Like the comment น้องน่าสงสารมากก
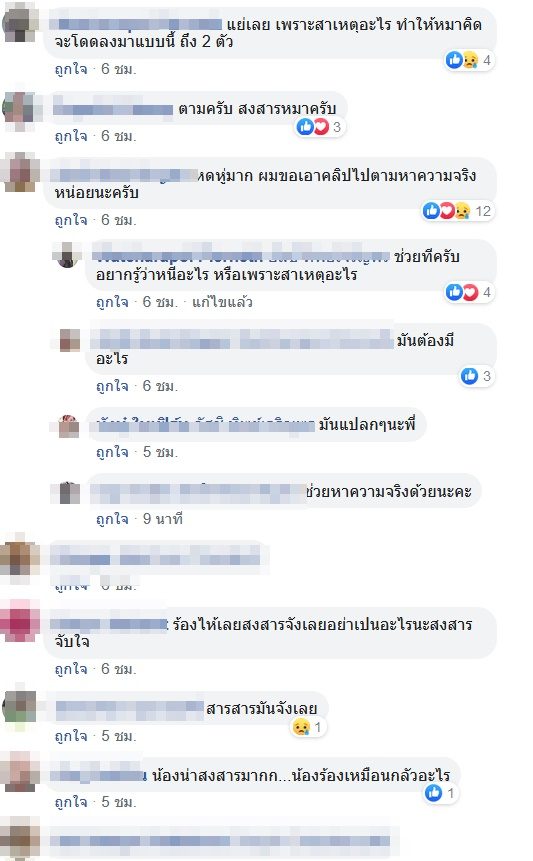 pyautogui.click(x=71, y=802)
